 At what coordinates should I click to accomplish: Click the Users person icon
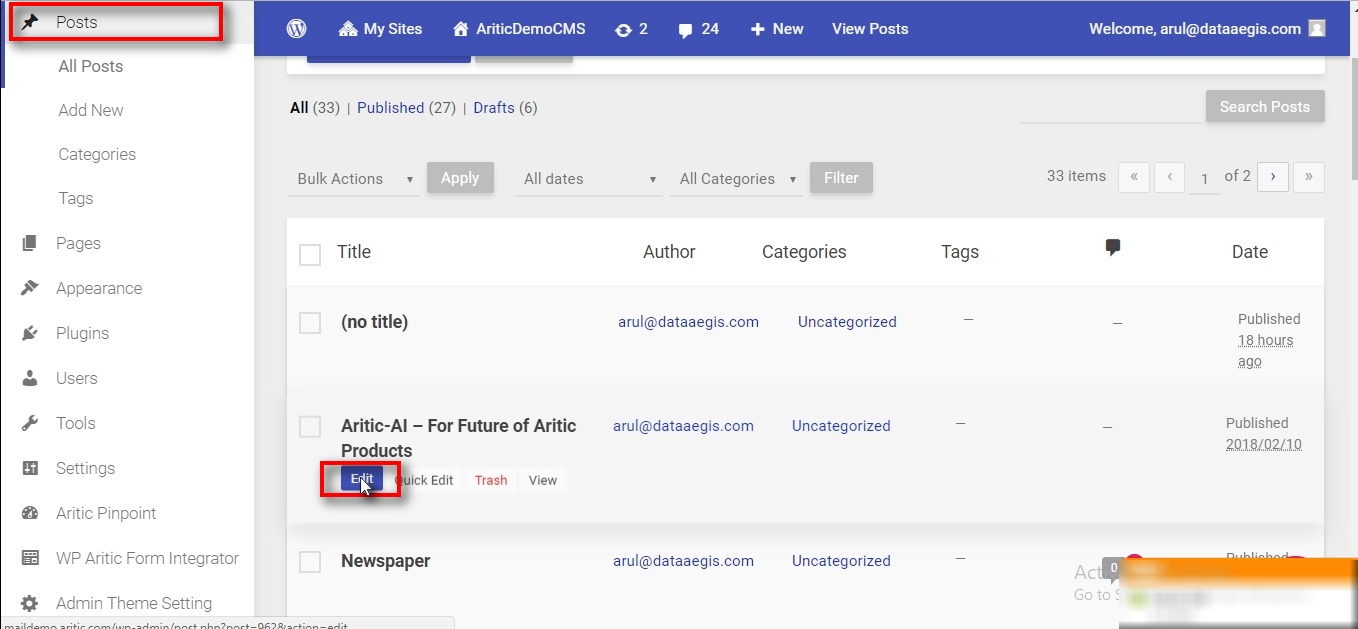[30, 378]
